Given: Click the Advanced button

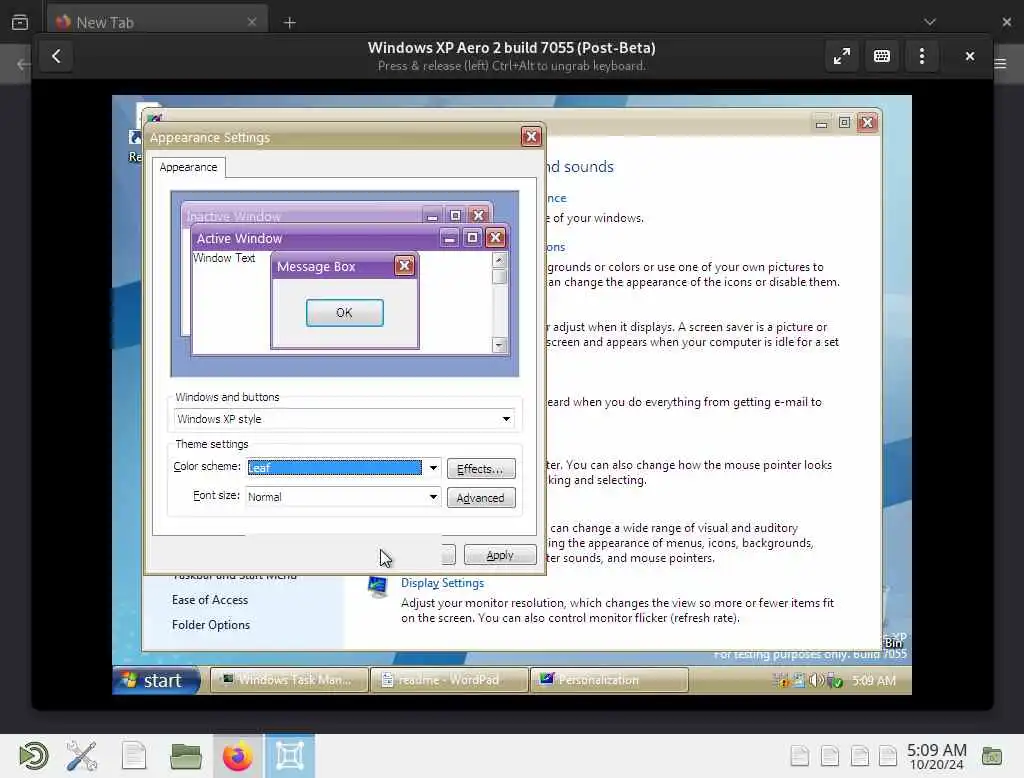Looking at the screenshot, I should [481, 498].
